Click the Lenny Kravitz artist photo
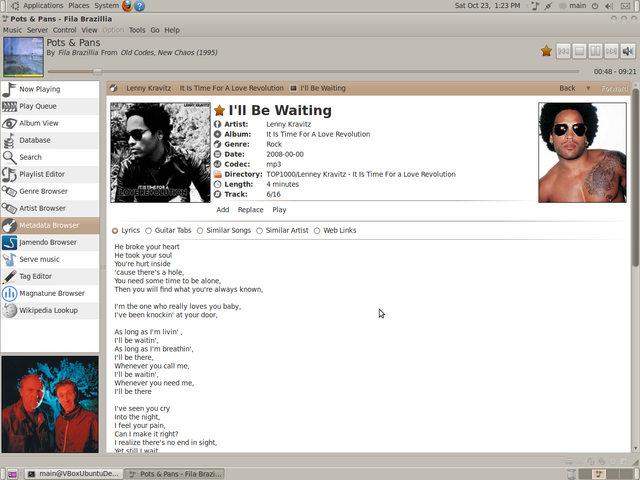The height and width of the screenshot is (480, 640). pos(582,152)
